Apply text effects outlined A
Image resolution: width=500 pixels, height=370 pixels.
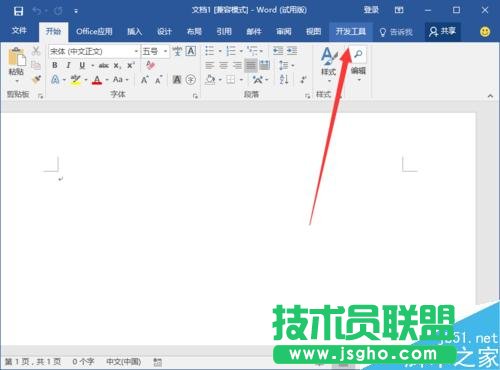[55, 80]
